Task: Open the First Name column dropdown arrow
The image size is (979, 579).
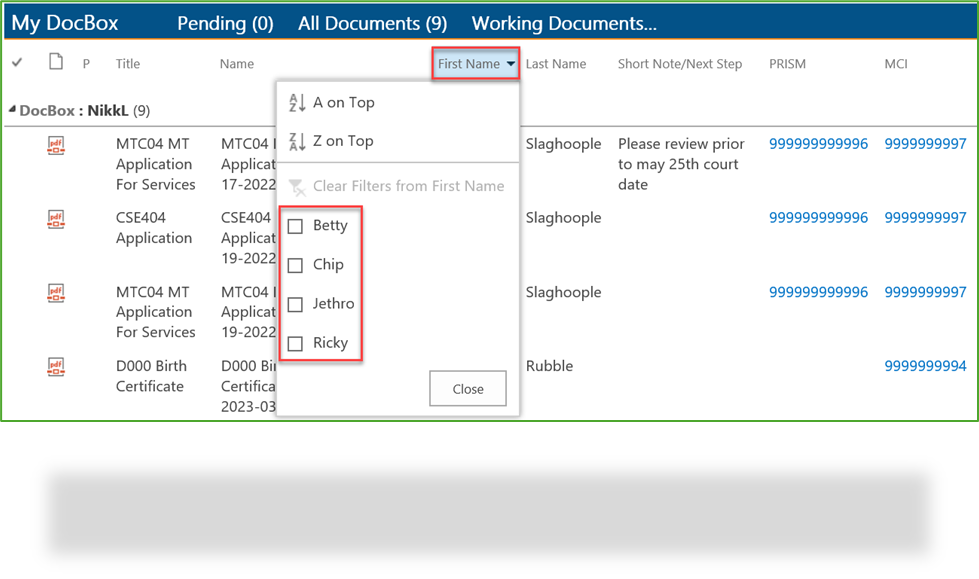Action: pos(511,63)
